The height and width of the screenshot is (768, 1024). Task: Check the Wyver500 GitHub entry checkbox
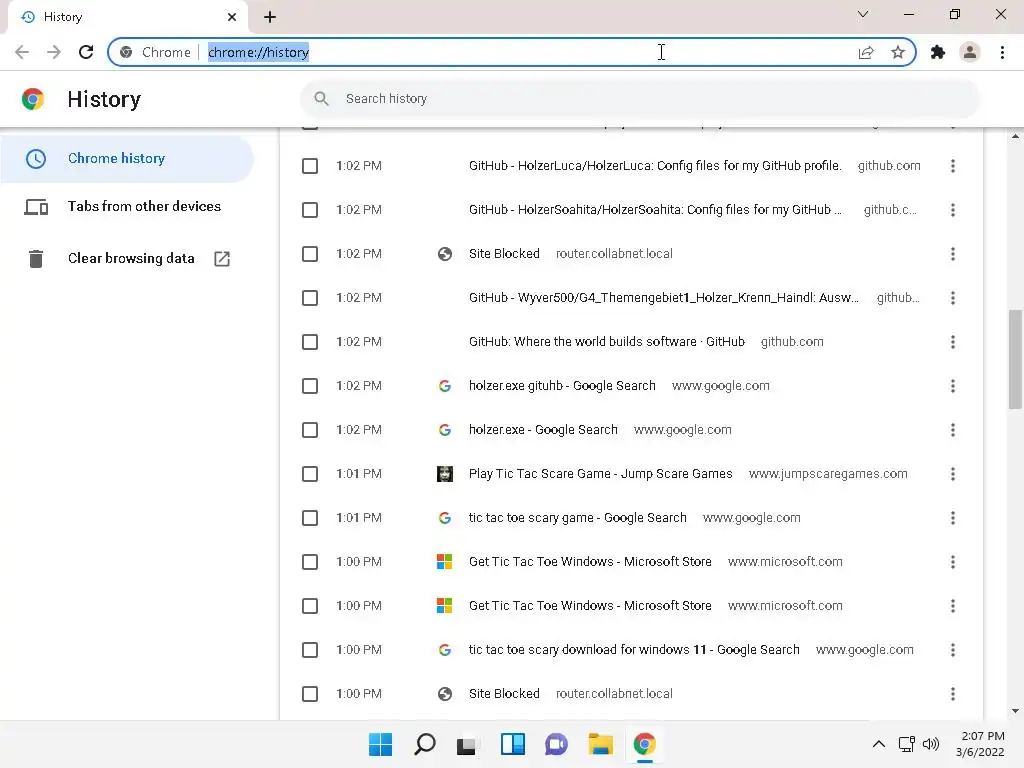[x=310, y=298]
